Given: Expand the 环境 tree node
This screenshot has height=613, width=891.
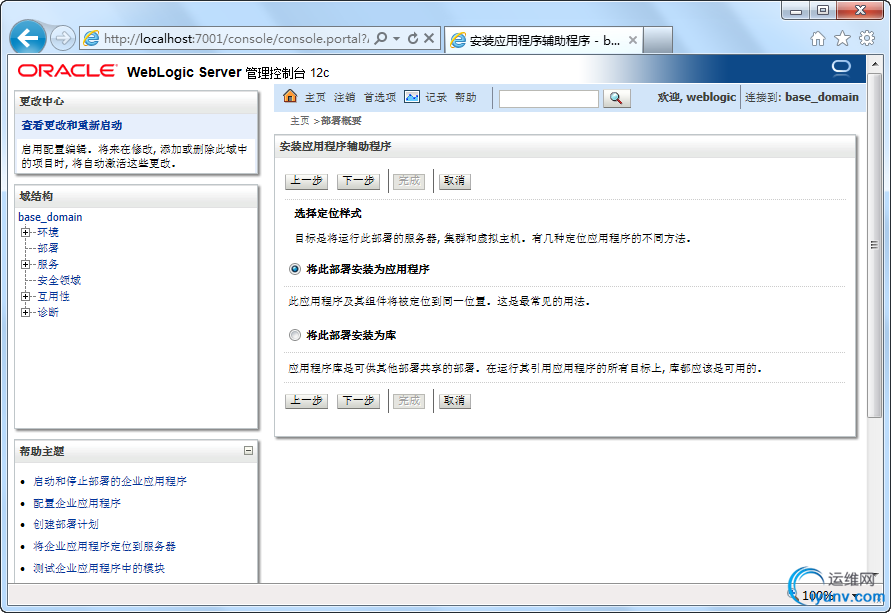Looking at the screenshot, I should pos(25,232).
